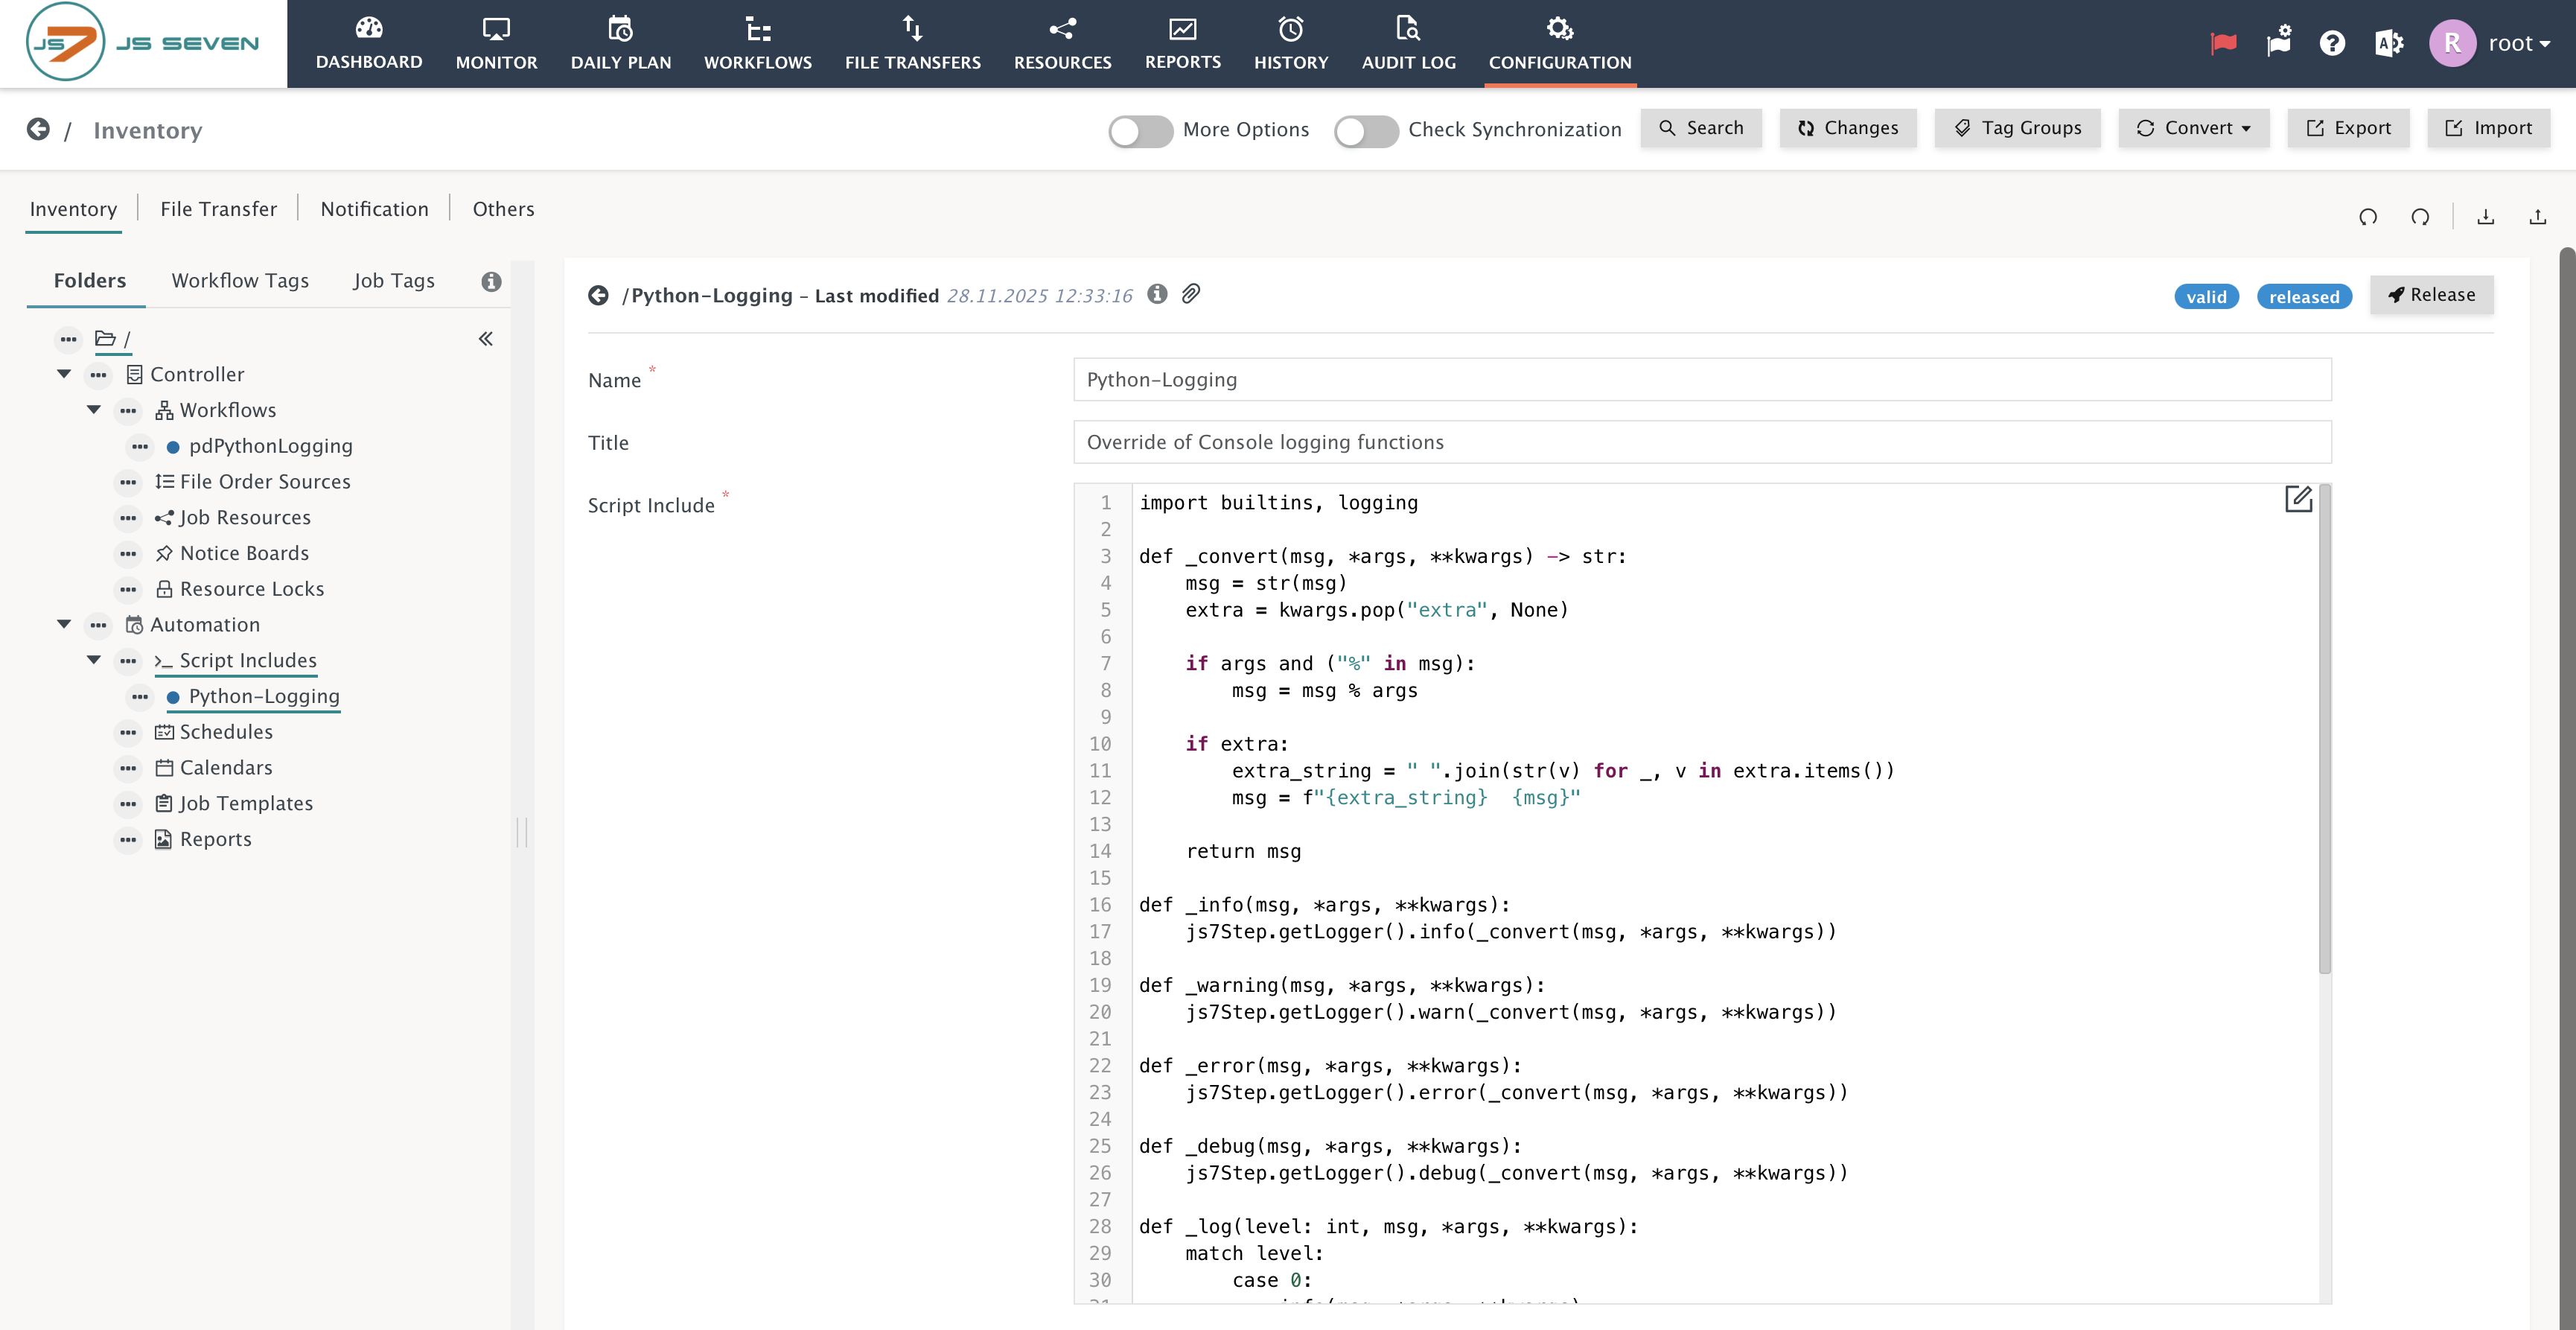The height and width of the screenshot is (1330, 2576).
Task: Click the Release button
Action: click(x=2431, y=295)
